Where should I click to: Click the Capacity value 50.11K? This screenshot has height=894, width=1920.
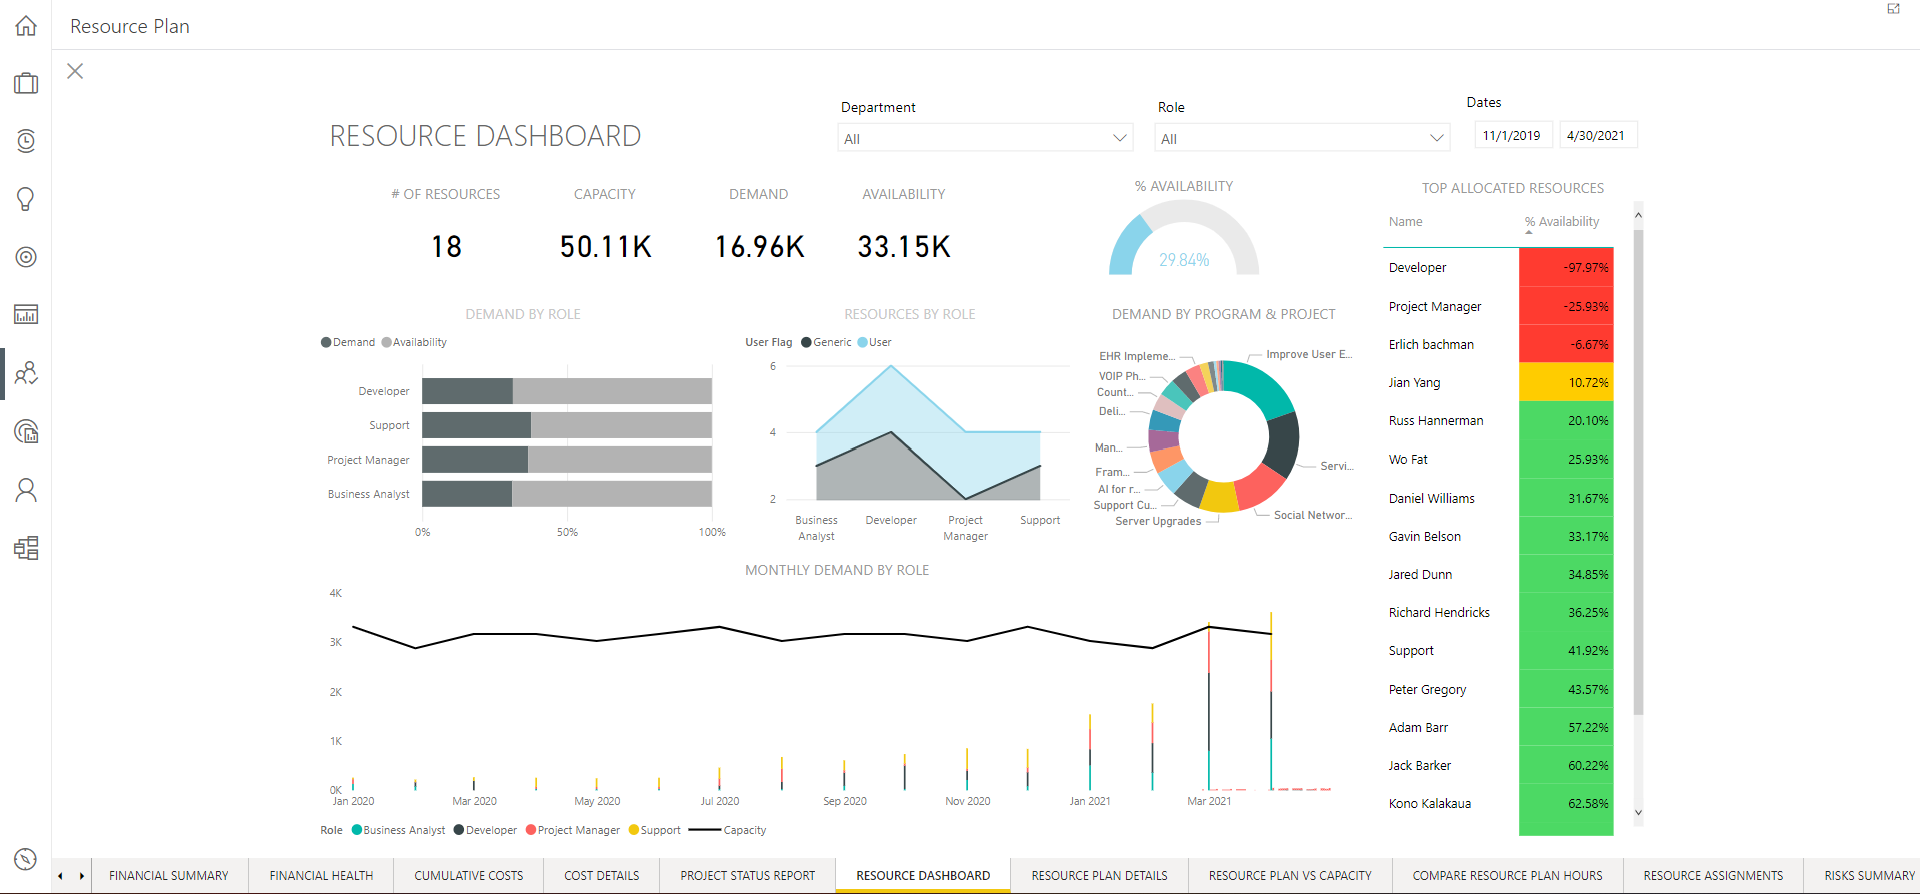605,246
